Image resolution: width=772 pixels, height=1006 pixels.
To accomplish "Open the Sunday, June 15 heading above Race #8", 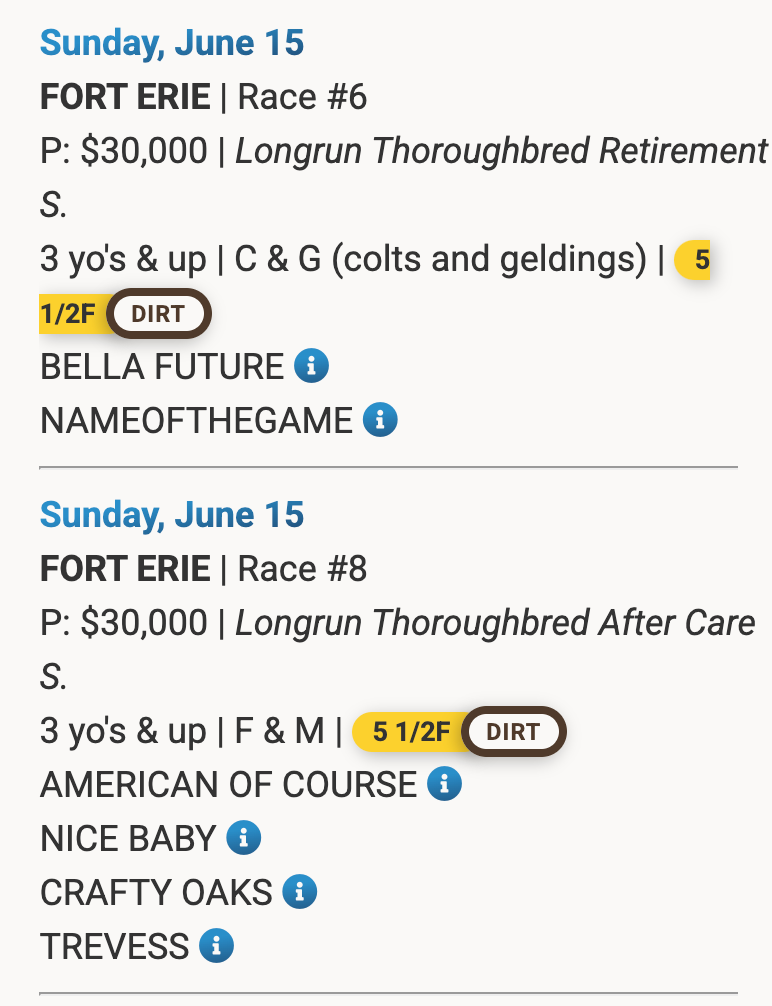I will coord(172,515).
